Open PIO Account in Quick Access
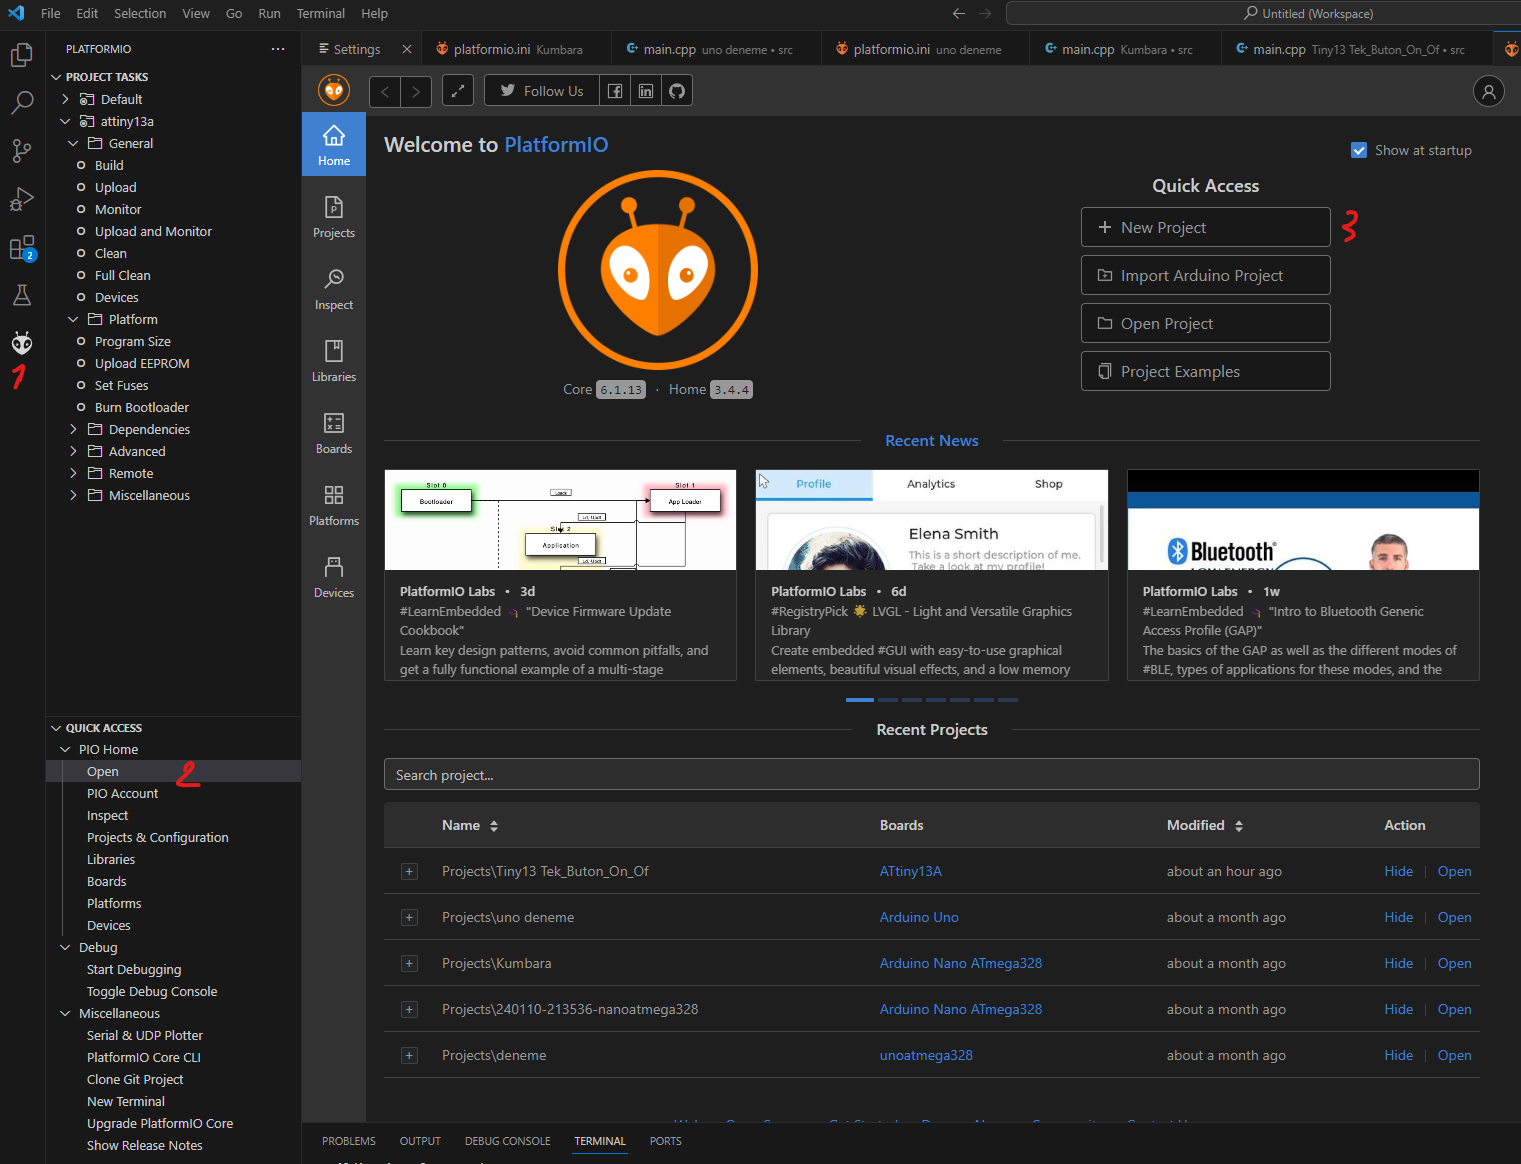The height and width of the screenshot is (1164, 1521). coord(122,793)
